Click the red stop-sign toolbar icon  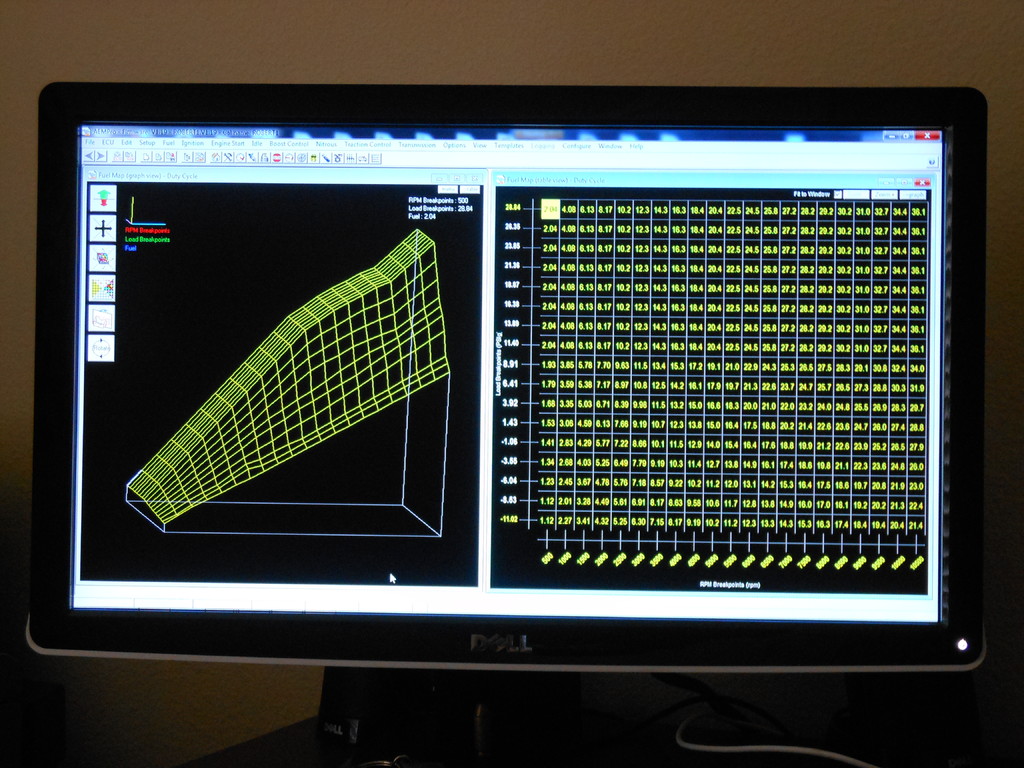click(277, 158)
